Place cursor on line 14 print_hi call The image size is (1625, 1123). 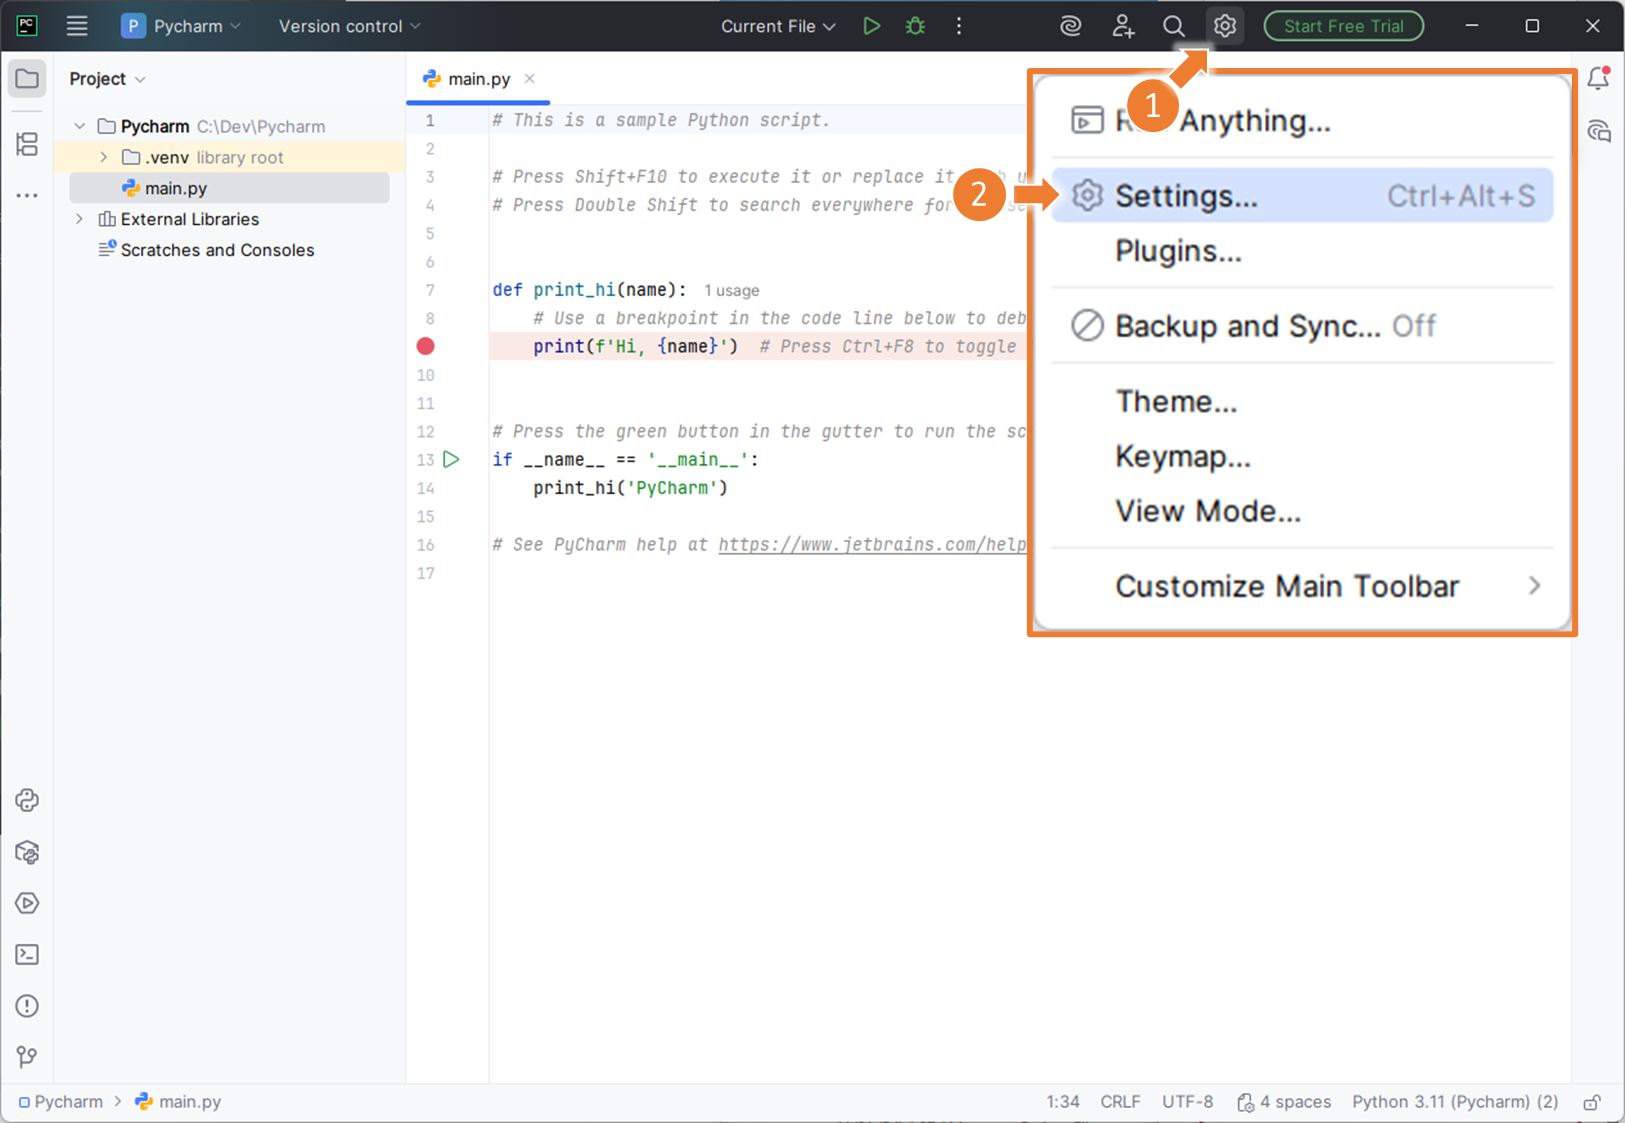[630, 488]
